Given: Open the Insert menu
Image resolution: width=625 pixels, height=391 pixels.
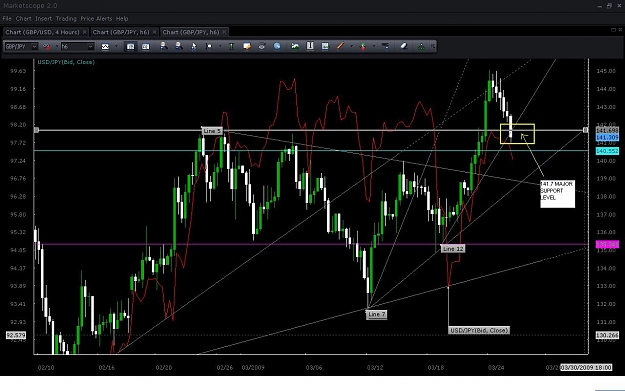Looking at the screenshot, I should [x=43, y=19].
